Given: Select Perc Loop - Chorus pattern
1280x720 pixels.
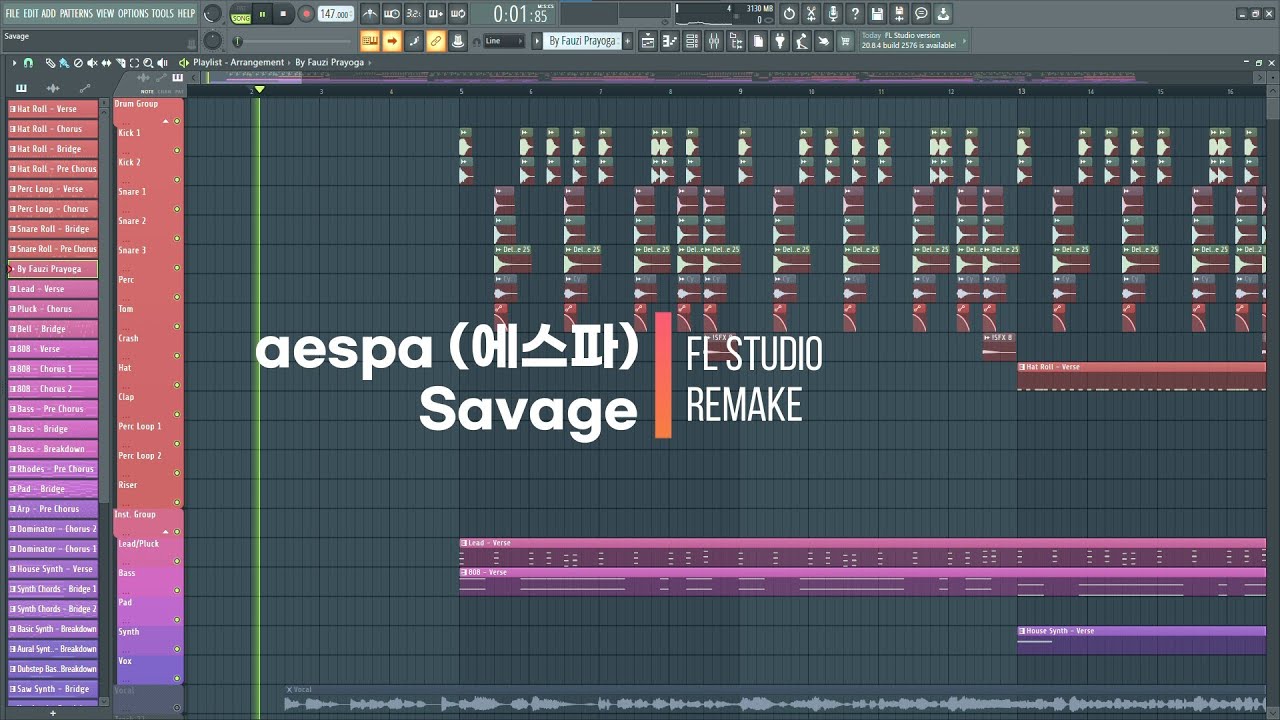Looking at the screenshot, I should click(x=53, y=209).
